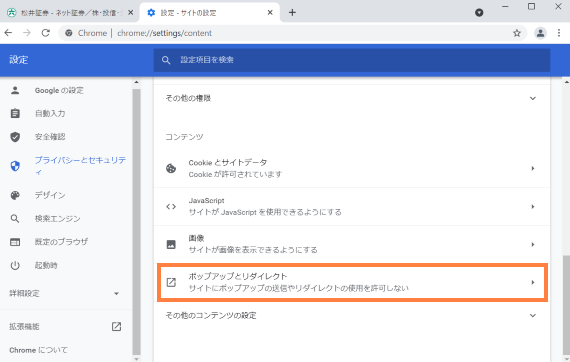Click the 設定 header title
Image resolution: width=570 pixels, height=362 pixels.
[x=19, y=60]
